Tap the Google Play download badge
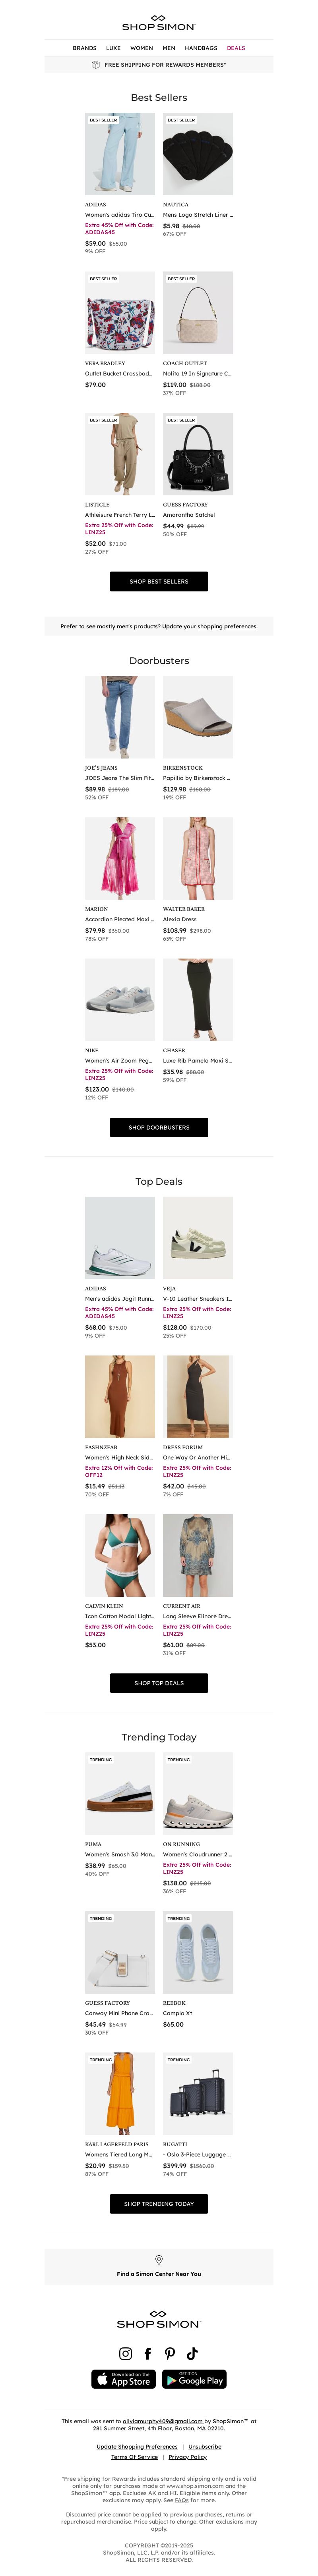 [x=194, y=2379]
